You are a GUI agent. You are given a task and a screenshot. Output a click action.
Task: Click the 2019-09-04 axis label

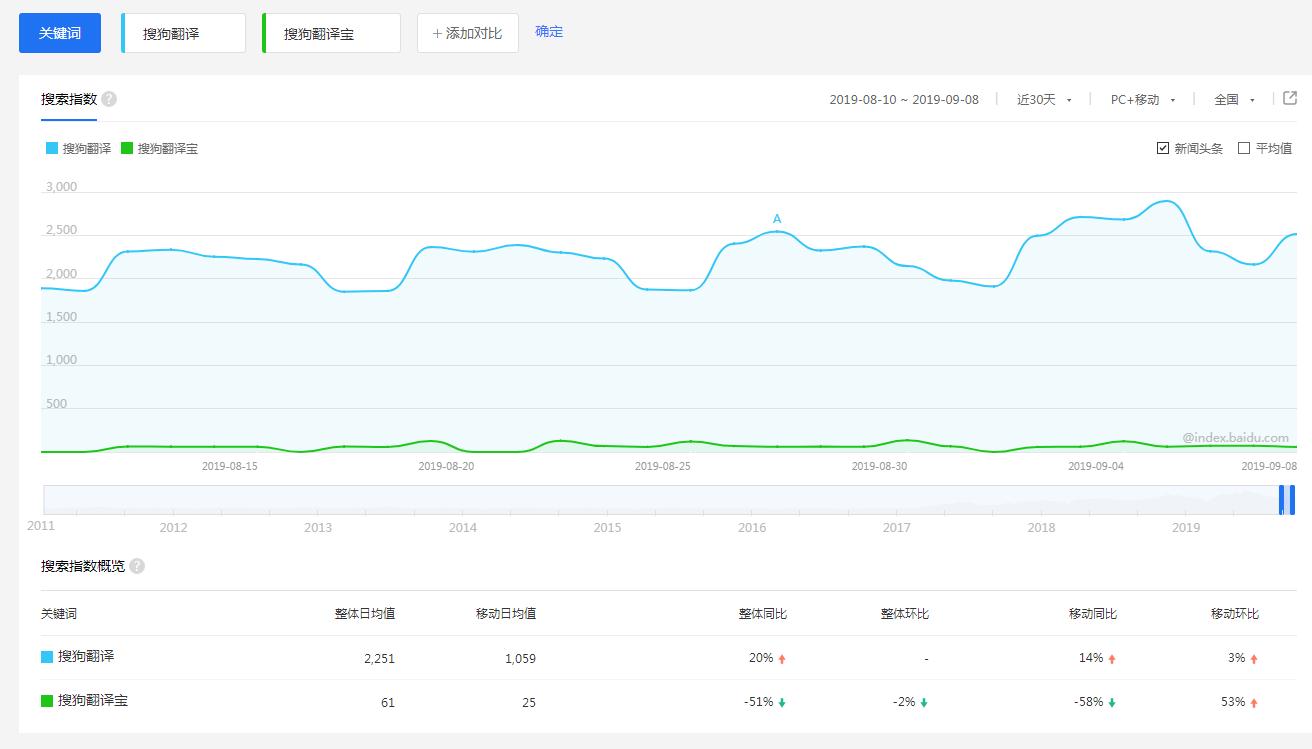(1096, 466)
